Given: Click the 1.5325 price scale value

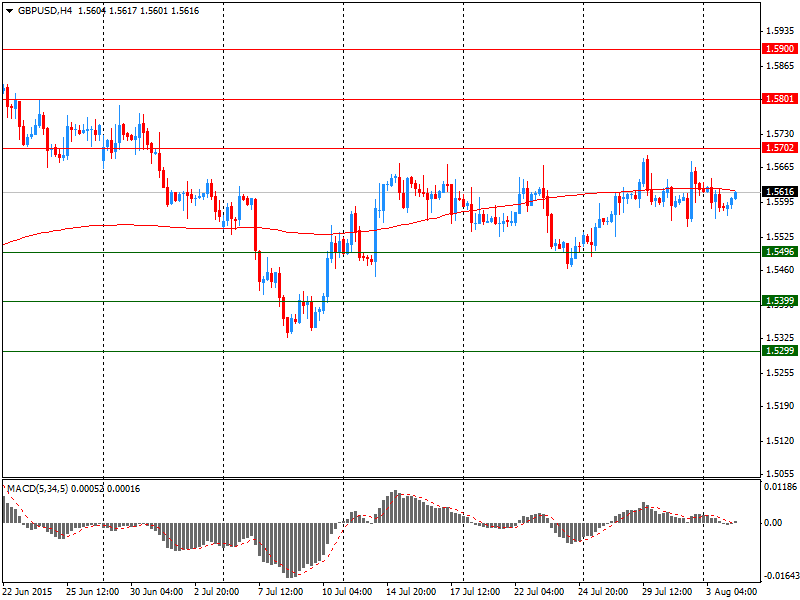Looking at the screenshot, I should [780, 338].
